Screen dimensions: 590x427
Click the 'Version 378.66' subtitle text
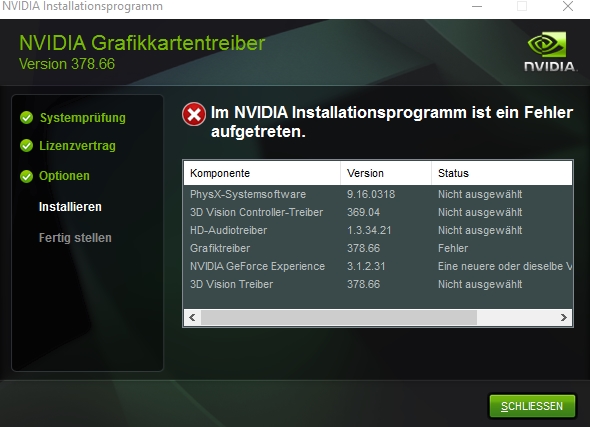67,64
